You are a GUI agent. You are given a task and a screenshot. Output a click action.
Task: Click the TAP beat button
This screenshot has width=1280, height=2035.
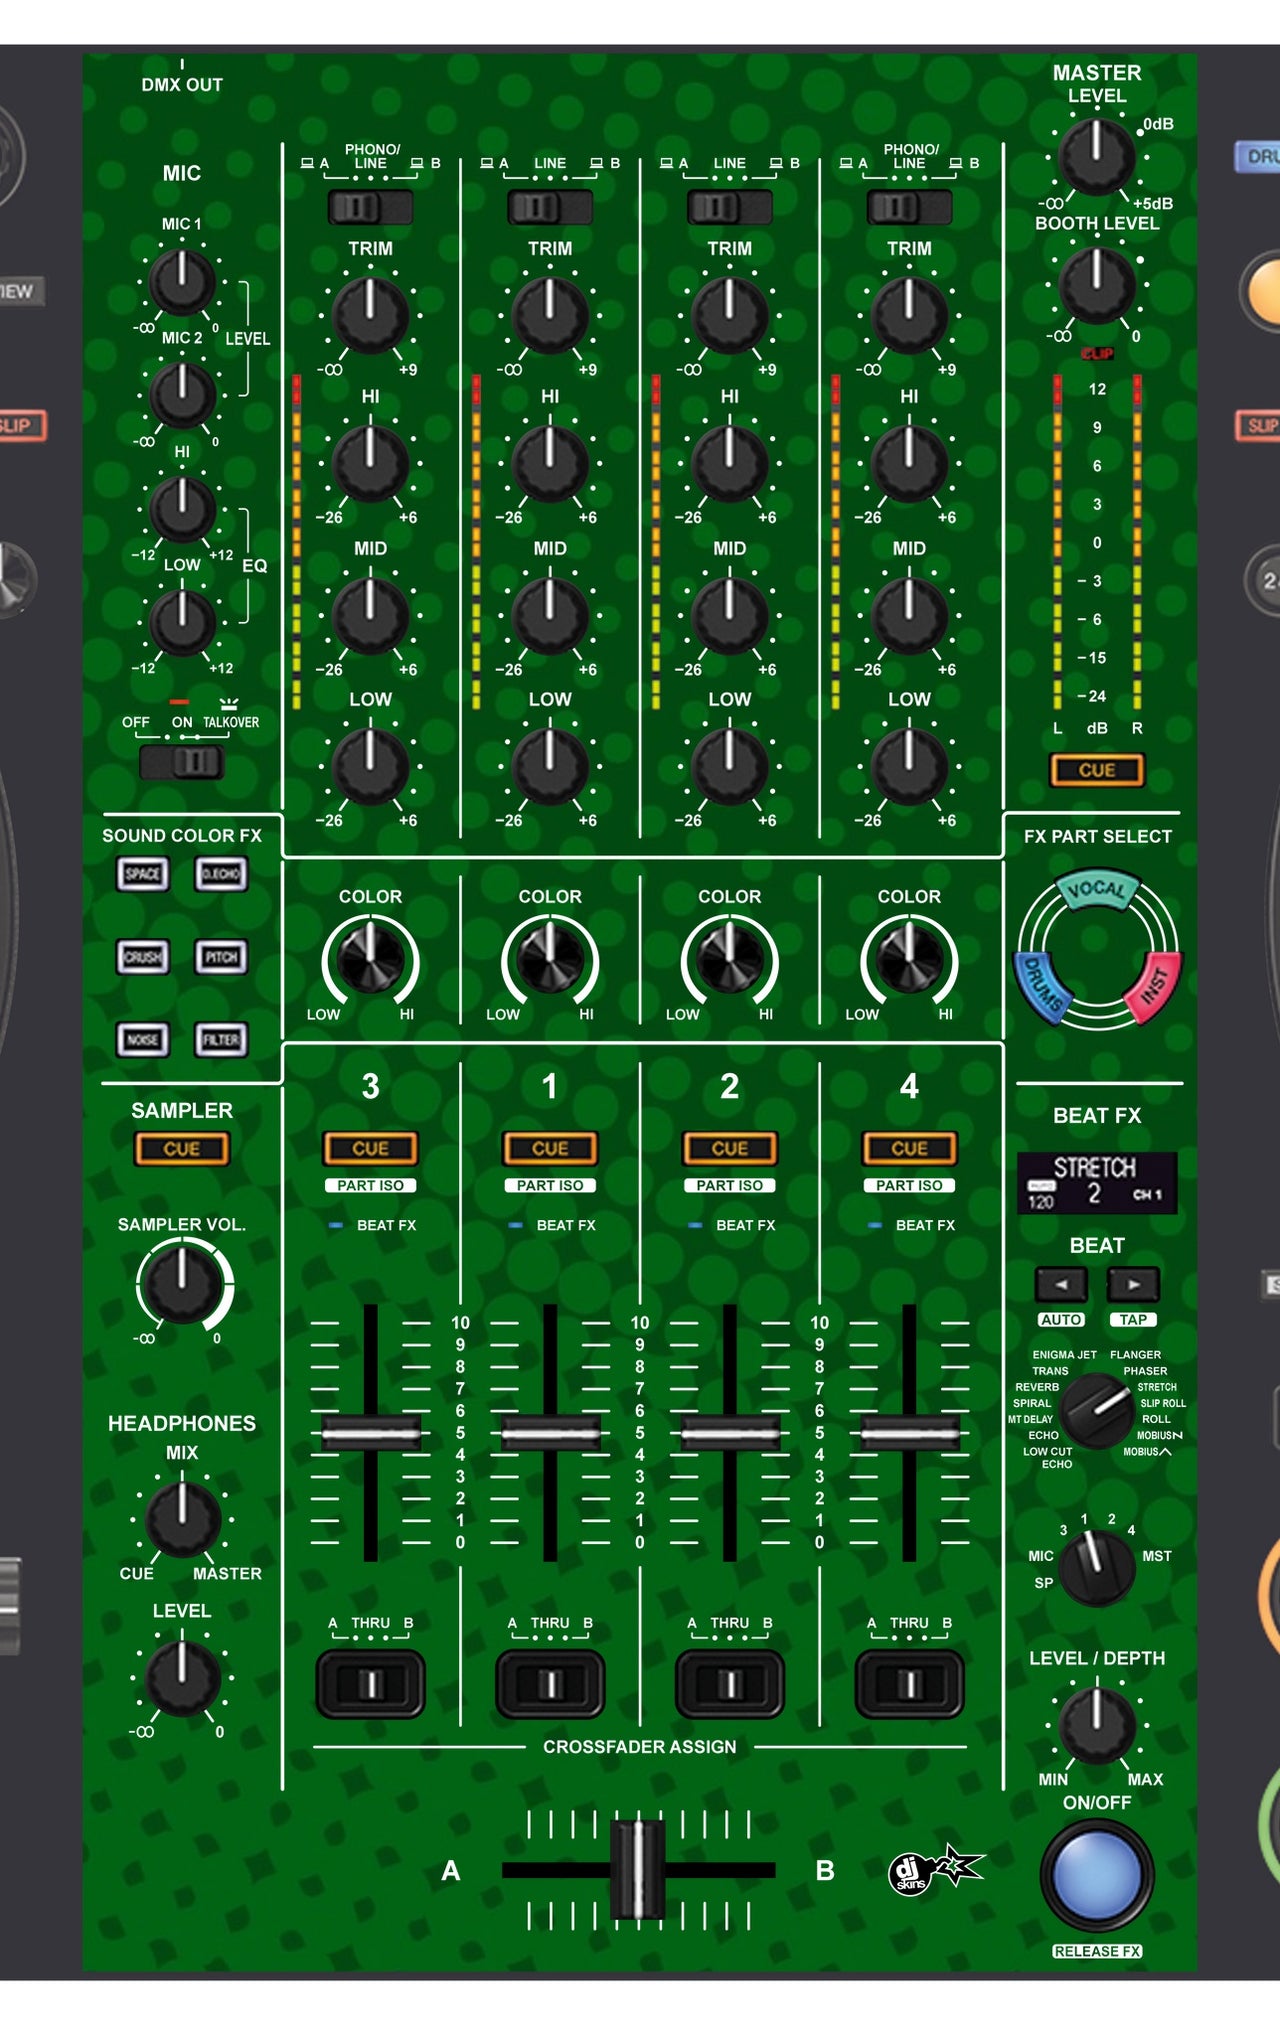(1133, 1320)
